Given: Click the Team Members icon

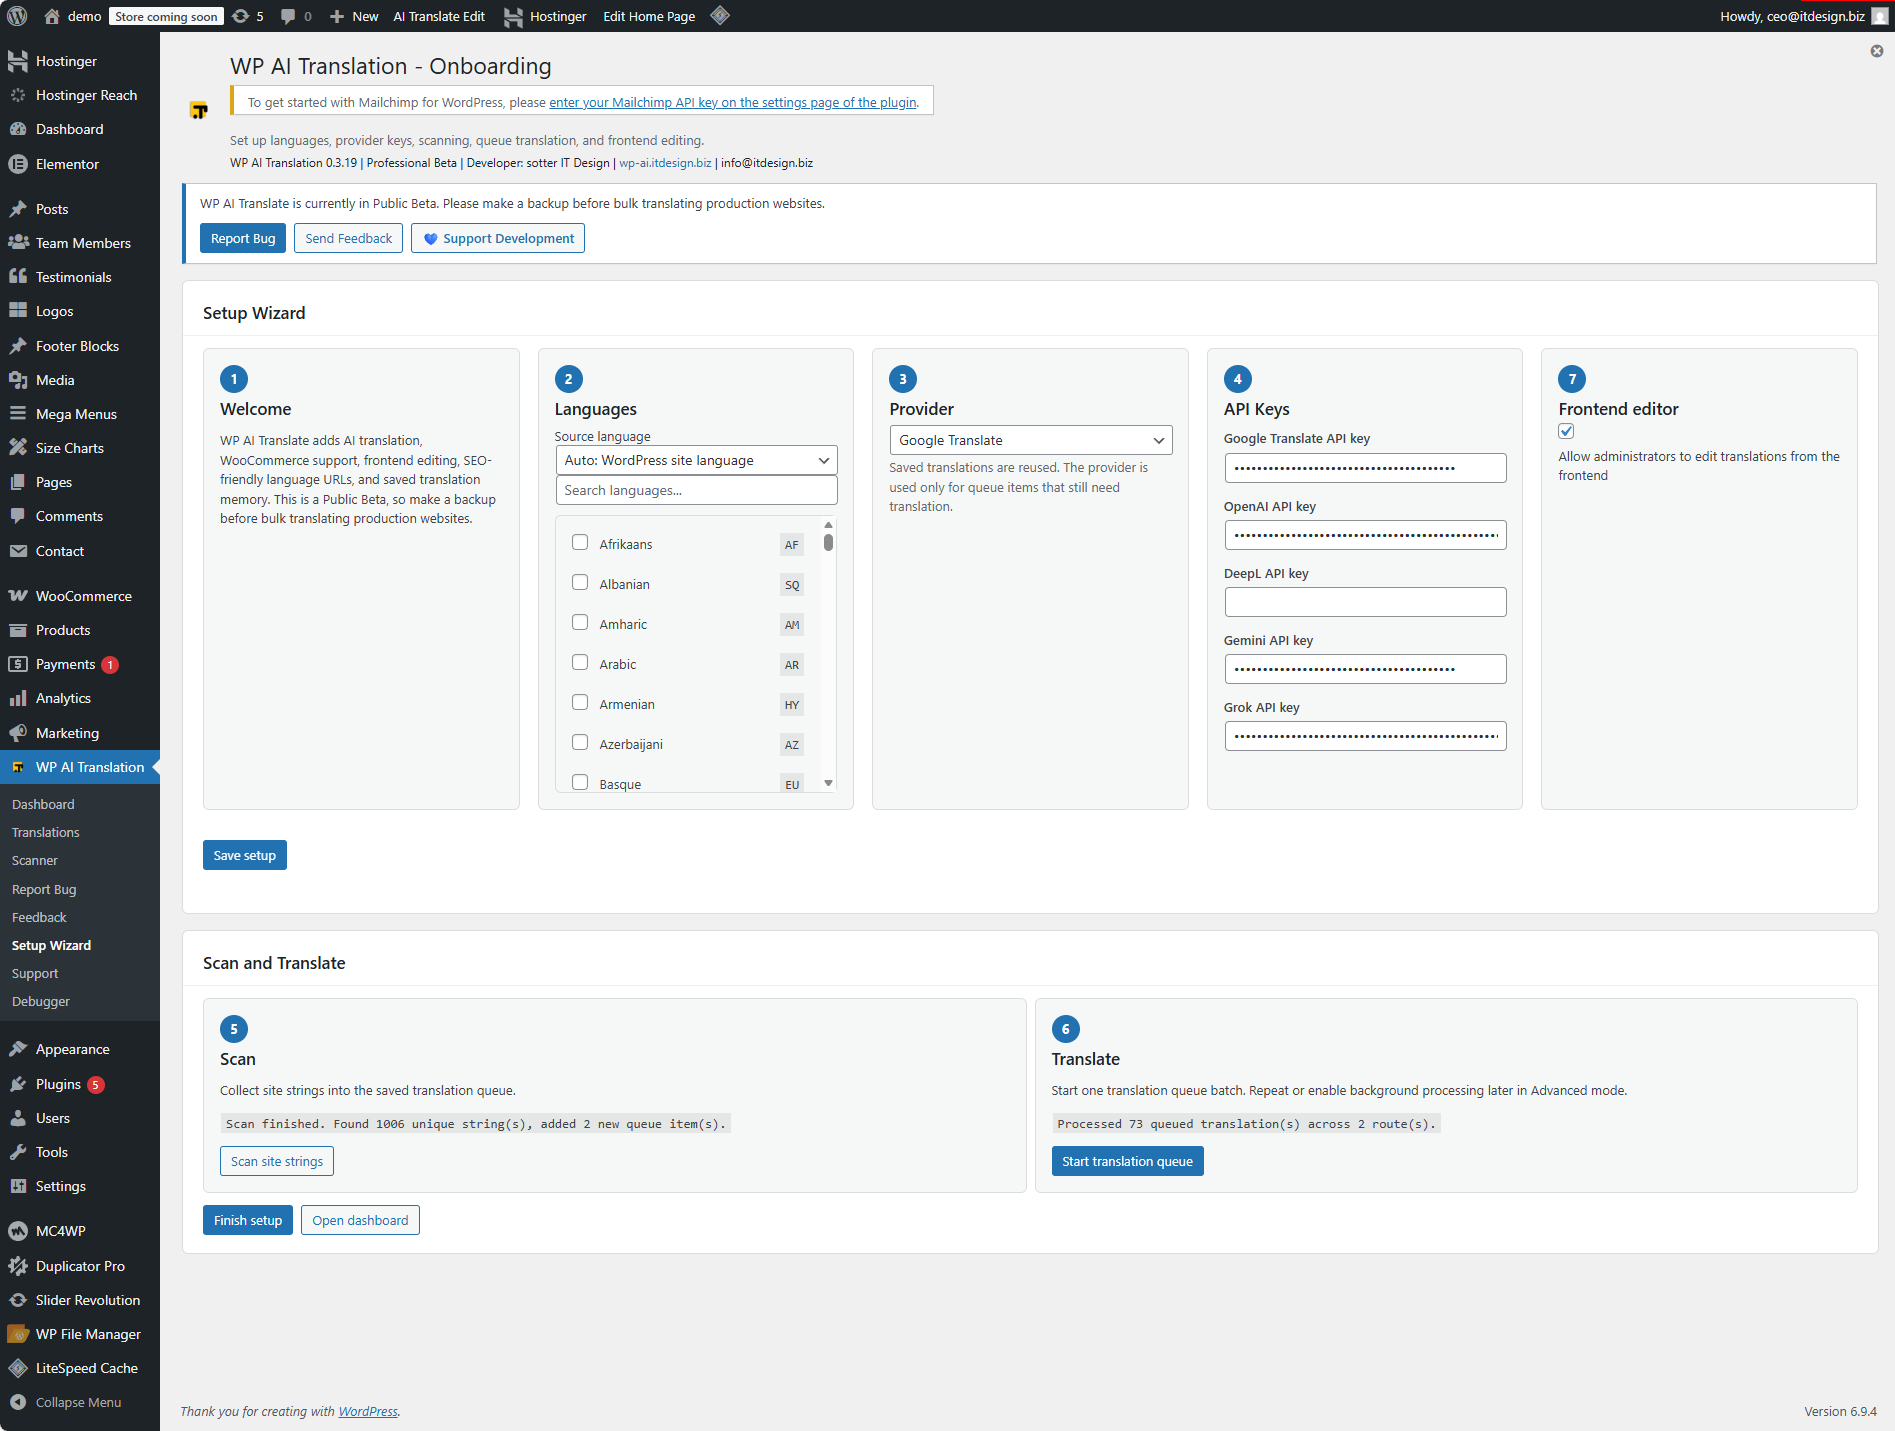Looking at the screenshot, I should click(x=18, y=243).
